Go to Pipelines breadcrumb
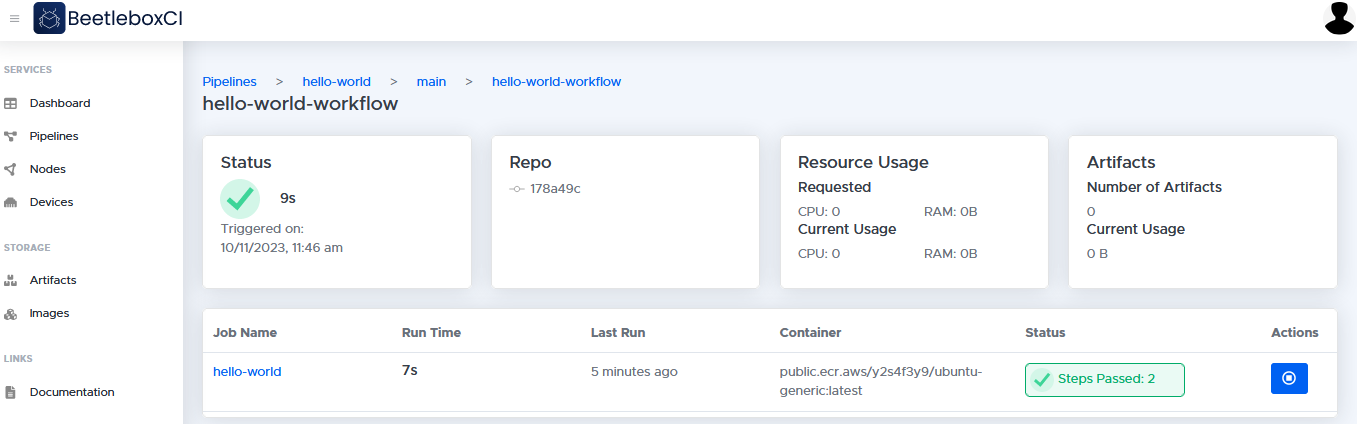Image resolution: width=1359 pixels, height=424 pixels. point(229,81)
